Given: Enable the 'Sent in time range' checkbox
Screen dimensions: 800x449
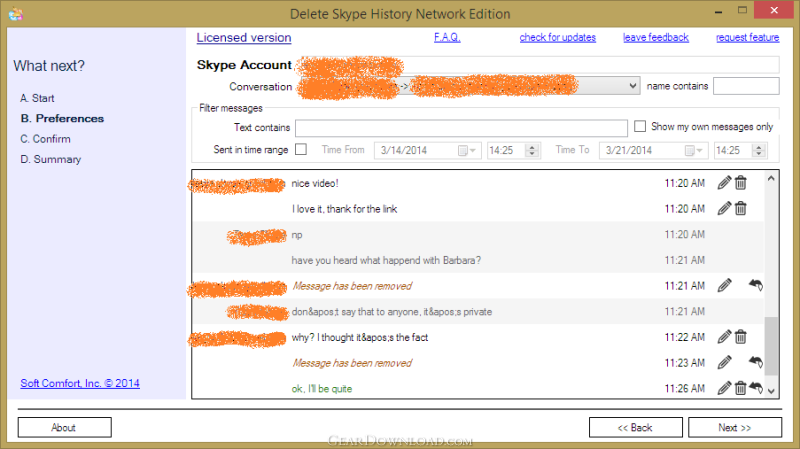Looking at the screenshot, I should 301,149.
